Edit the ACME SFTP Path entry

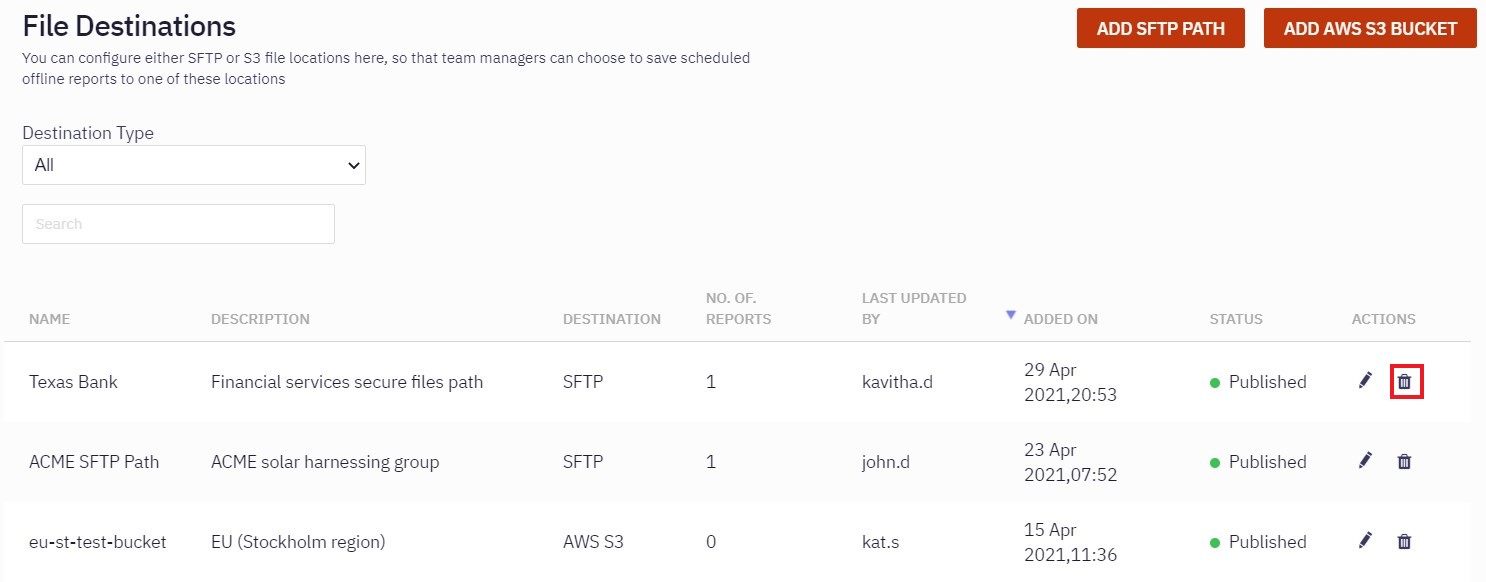[x=1365, y=461]
